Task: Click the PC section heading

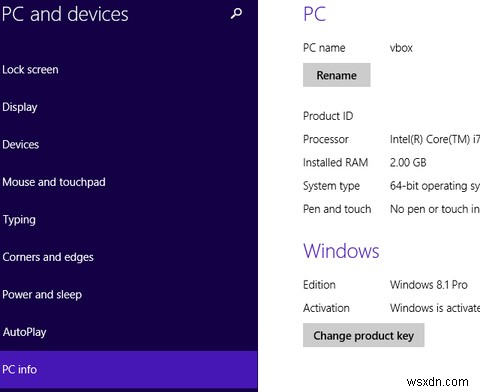Action: coord(314,14)
